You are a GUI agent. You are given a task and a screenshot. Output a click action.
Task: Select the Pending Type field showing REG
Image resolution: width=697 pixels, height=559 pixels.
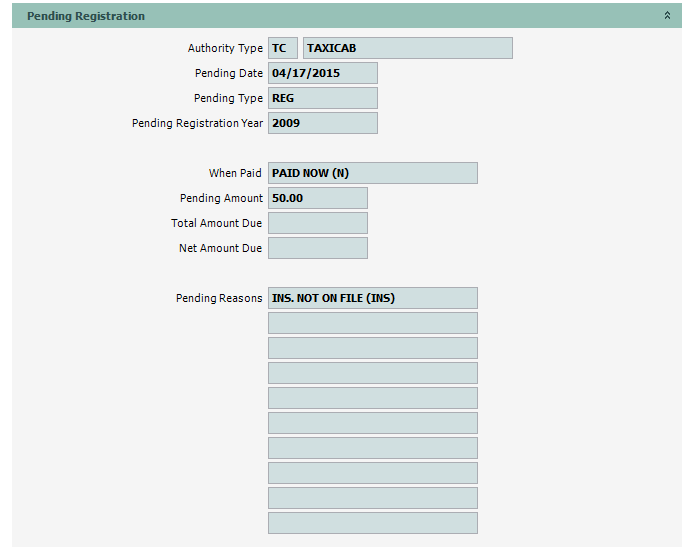tap(322, 98)
